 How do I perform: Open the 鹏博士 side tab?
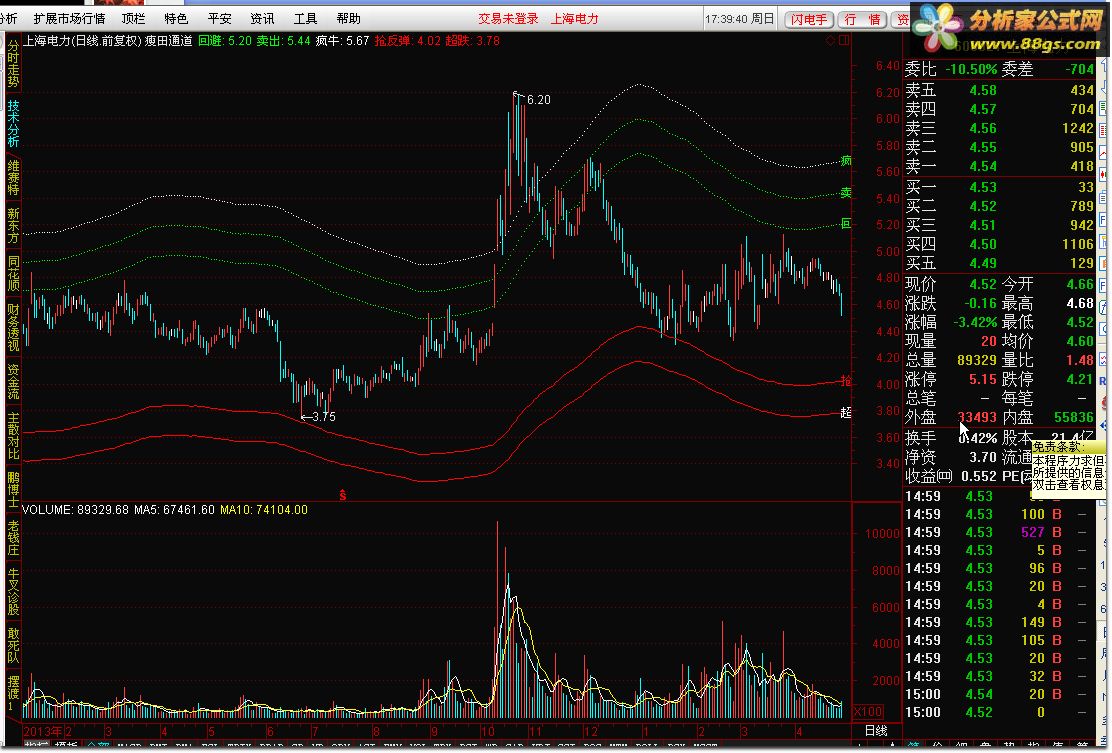(13, 489)
